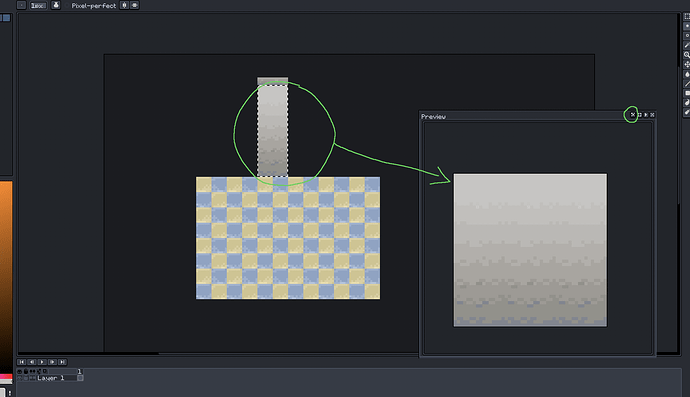Click the foreground color swatch at bottom-left
Viewport: 690px width, 397px height.
[3, 392]
